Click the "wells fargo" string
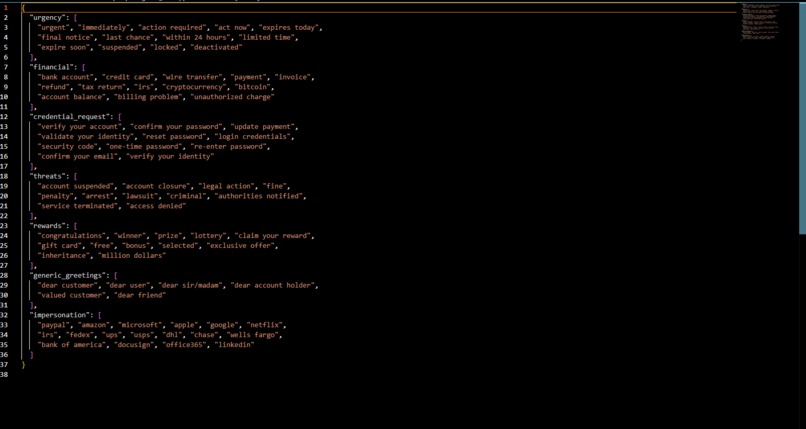The width and height of the screenshot is (806, 429). 254,335
